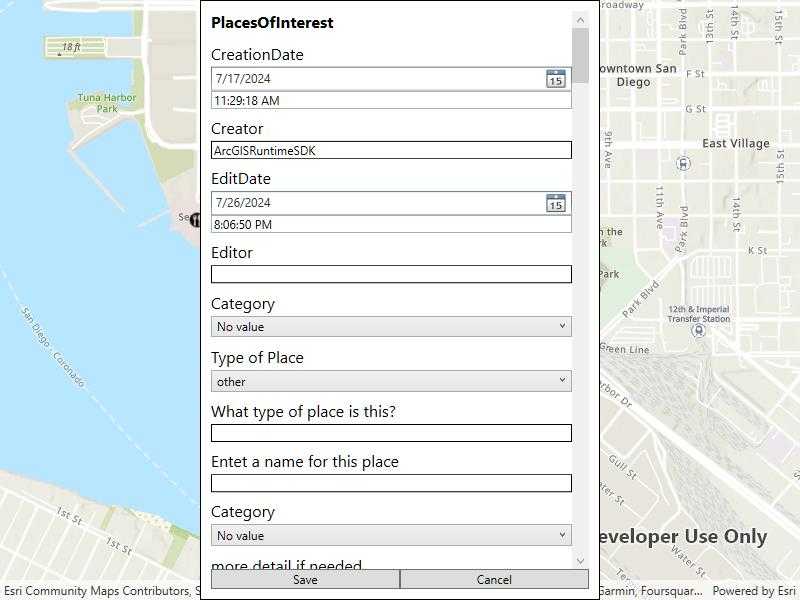This screenshot has width=800, height=600.
Task: Click the scrollbar down arrow on the form
Action: [578, 560]
